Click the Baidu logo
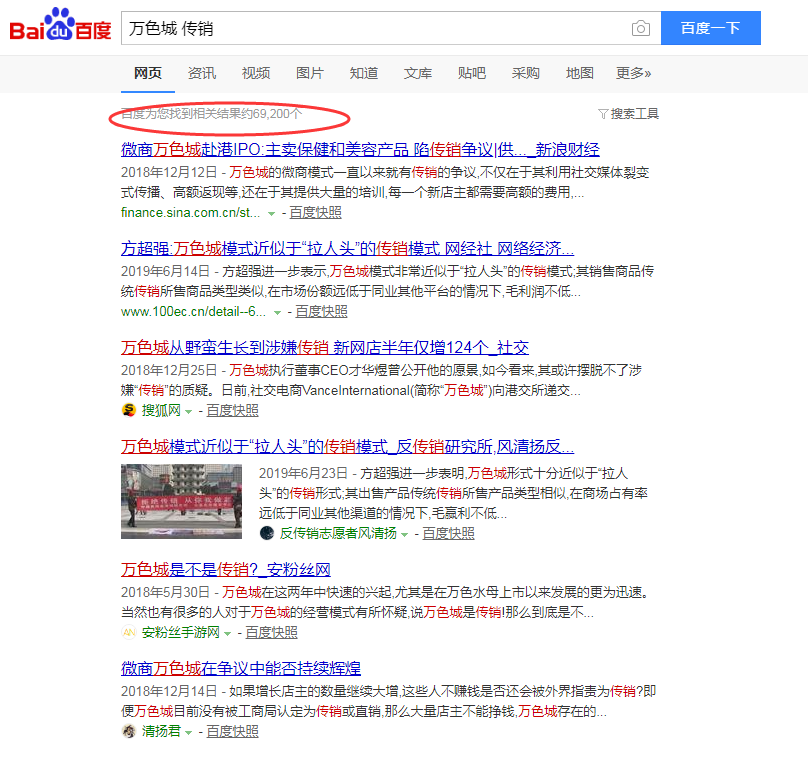 [60, 25]
